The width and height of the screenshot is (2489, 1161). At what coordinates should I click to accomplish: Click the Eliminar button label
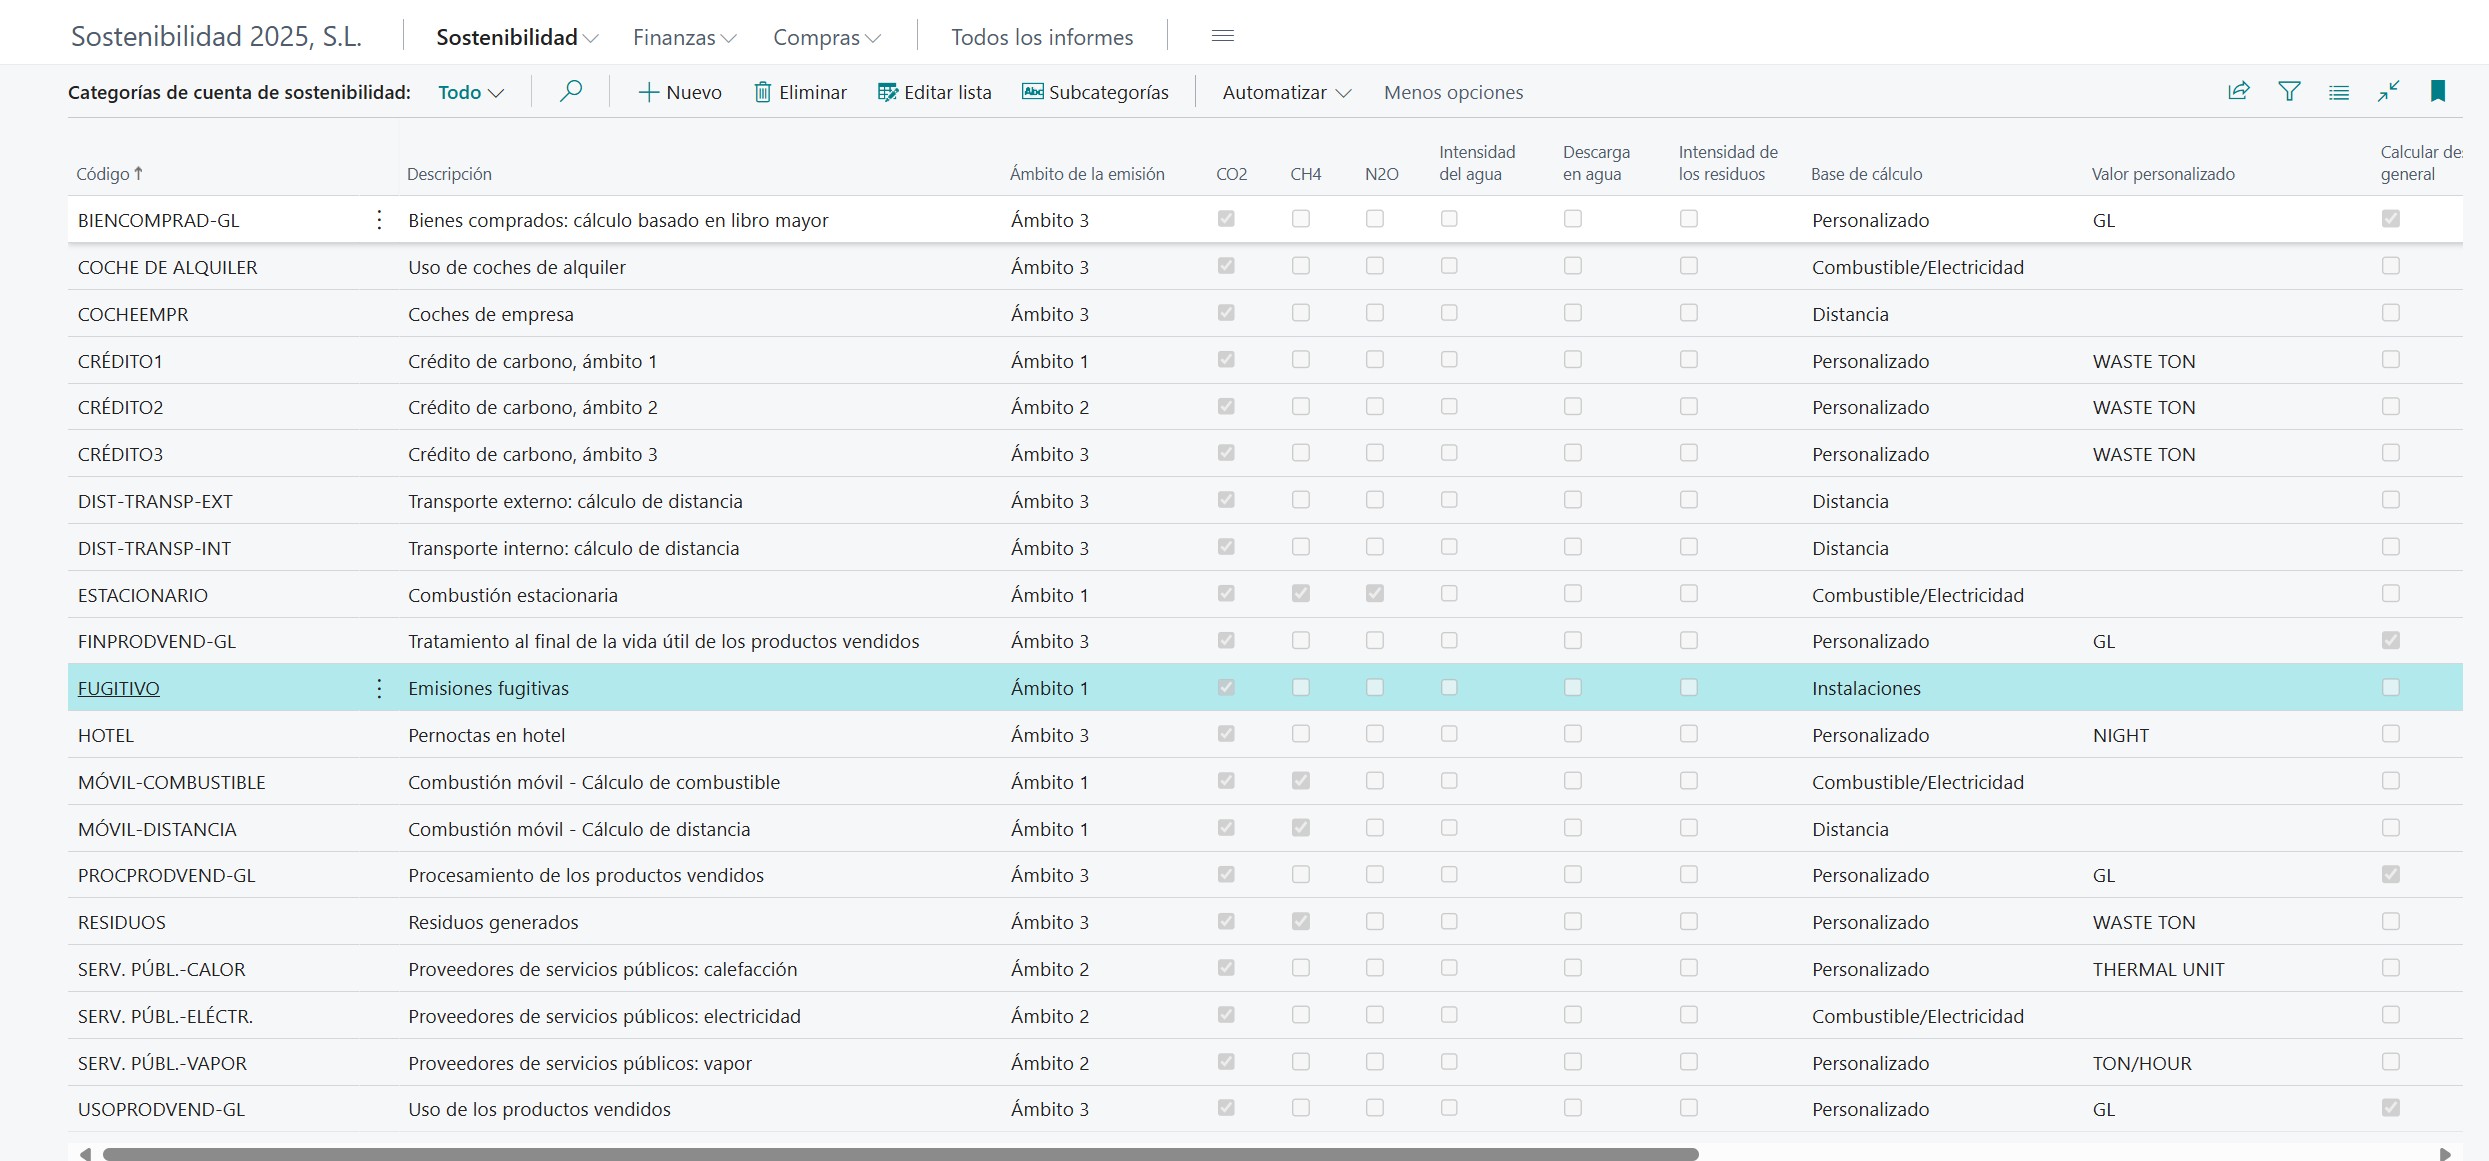click(x=813, y=93)
